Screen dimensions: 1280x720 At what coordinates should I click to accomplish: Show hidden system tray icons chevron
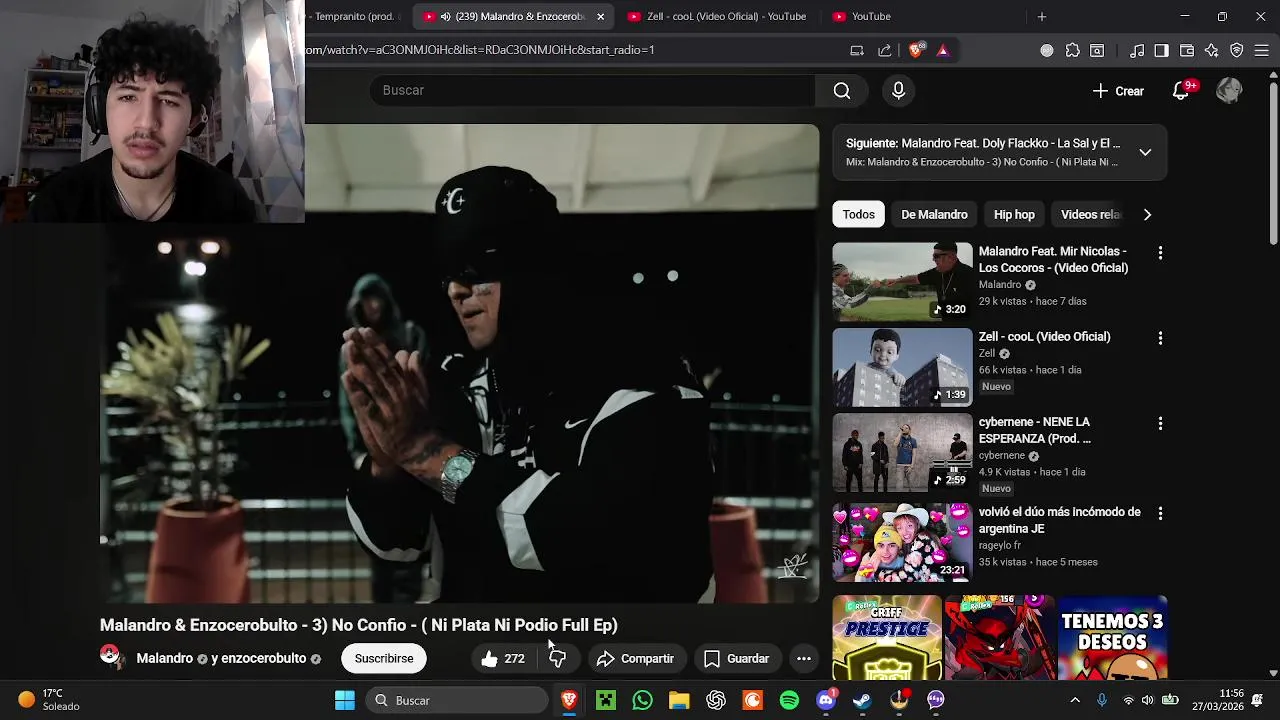pos(1075,701)
